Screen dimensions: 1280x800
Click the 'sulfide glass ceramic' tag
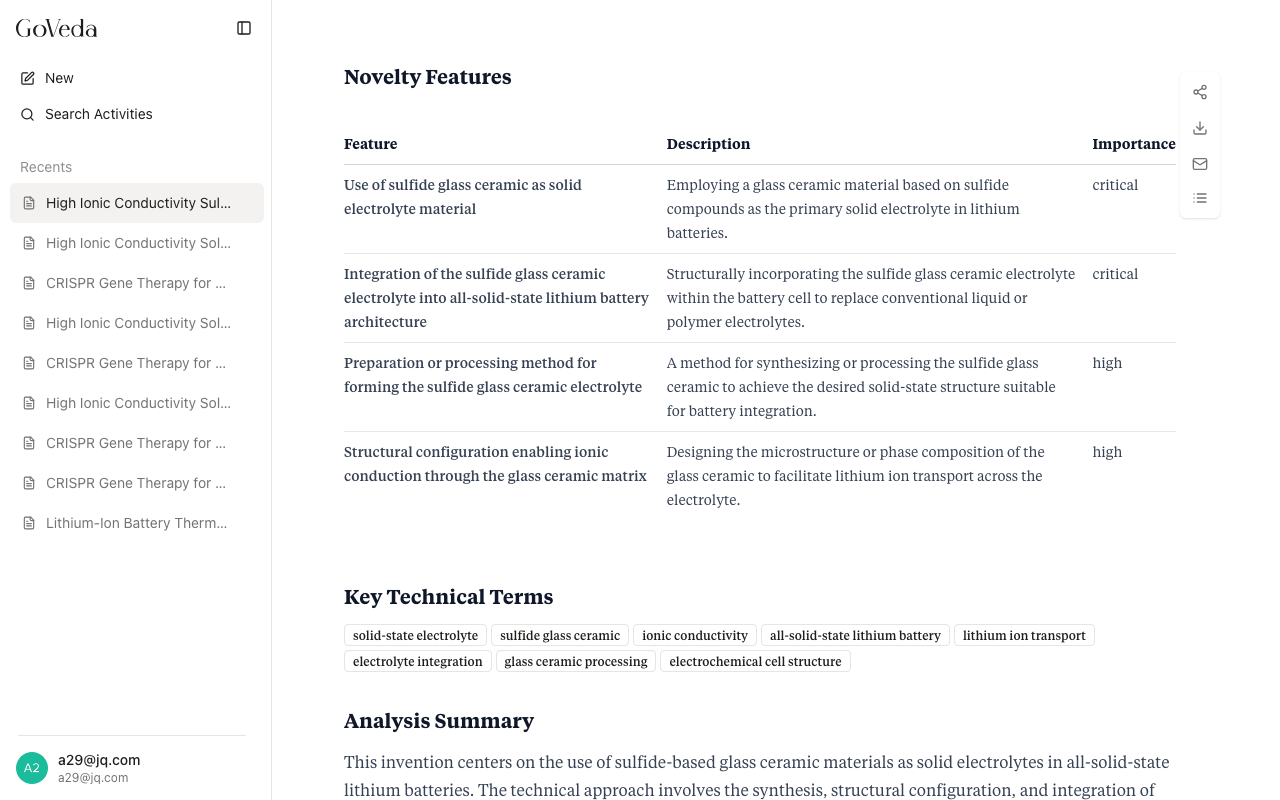pyautogui.click(x=560, y=635)
